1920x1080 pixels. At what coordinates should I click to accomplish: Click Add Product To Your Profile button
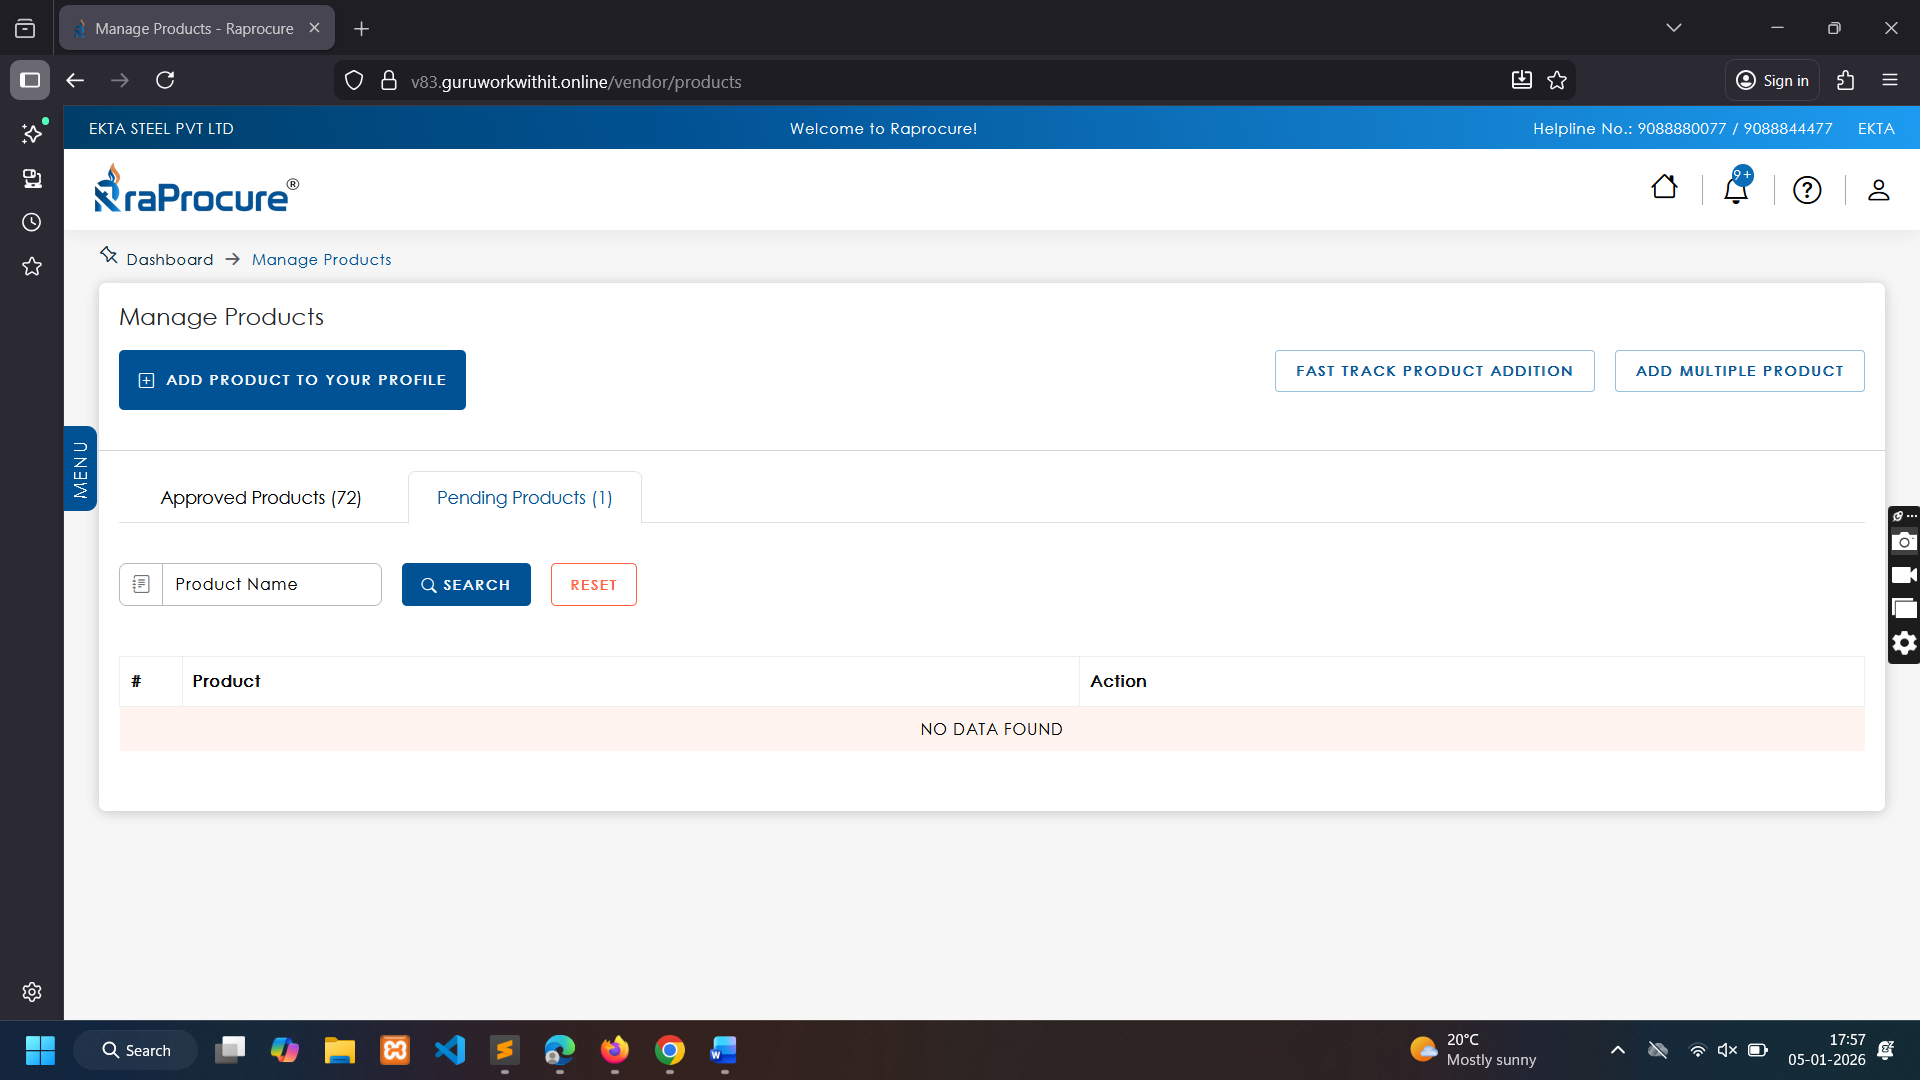pos(292,380)
